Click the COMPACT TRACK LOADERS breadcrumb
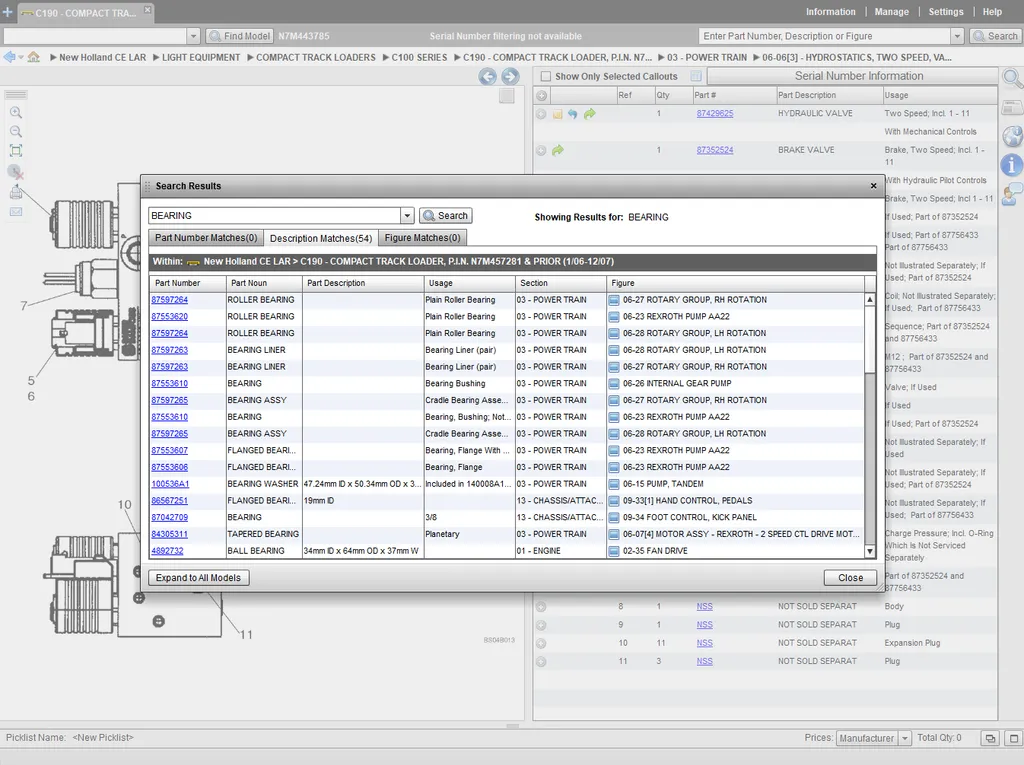The width and height of the screenshot is (1024, 765). click(x=316, y=57)
